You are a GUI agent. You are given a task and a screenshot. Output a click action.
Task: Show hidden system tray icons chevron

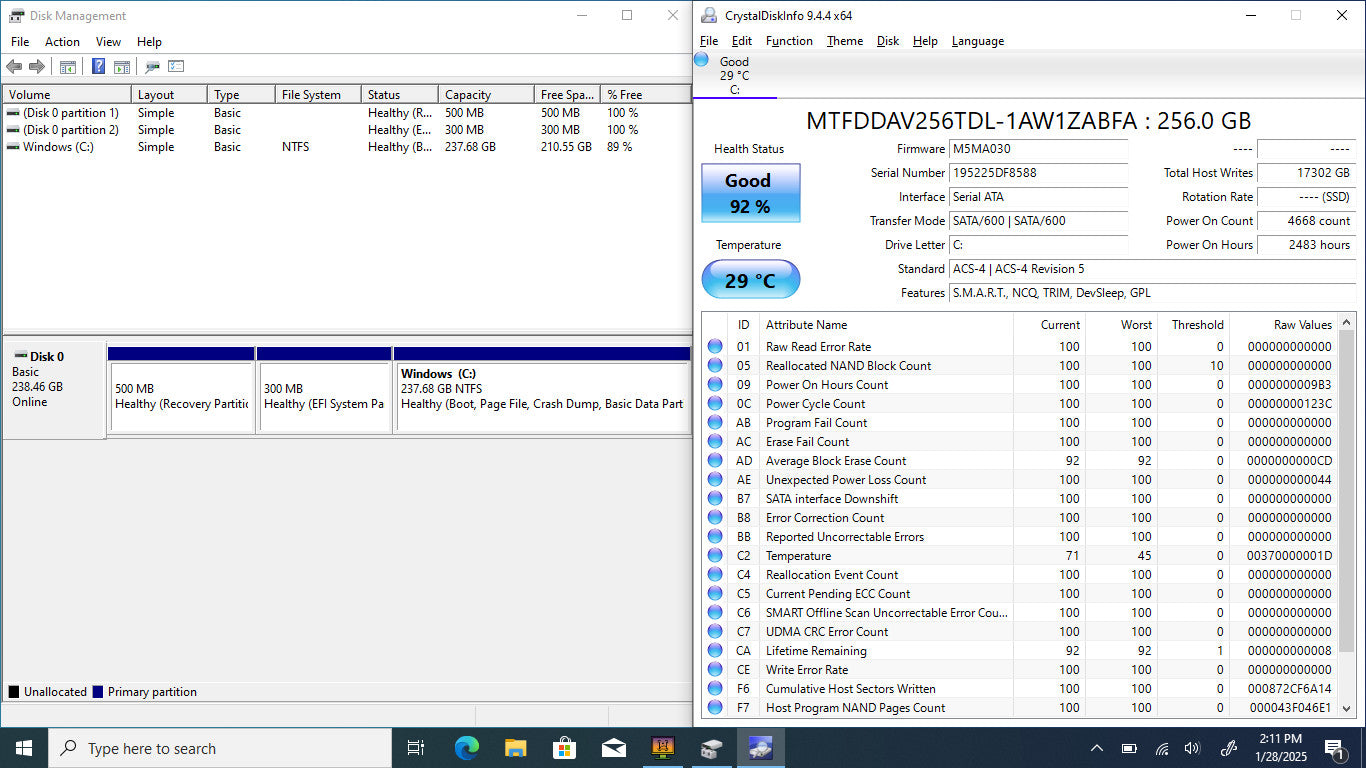pos(1097,748)
